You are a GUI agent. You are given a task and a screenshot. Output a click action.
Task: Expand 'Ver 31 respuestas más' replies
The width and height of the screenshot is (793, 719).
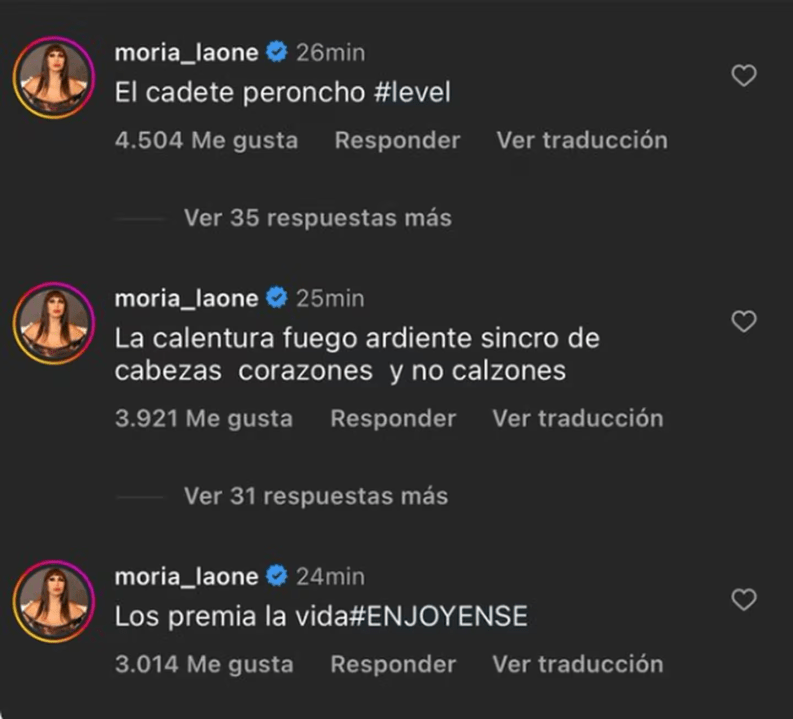[x=315, y=496]
